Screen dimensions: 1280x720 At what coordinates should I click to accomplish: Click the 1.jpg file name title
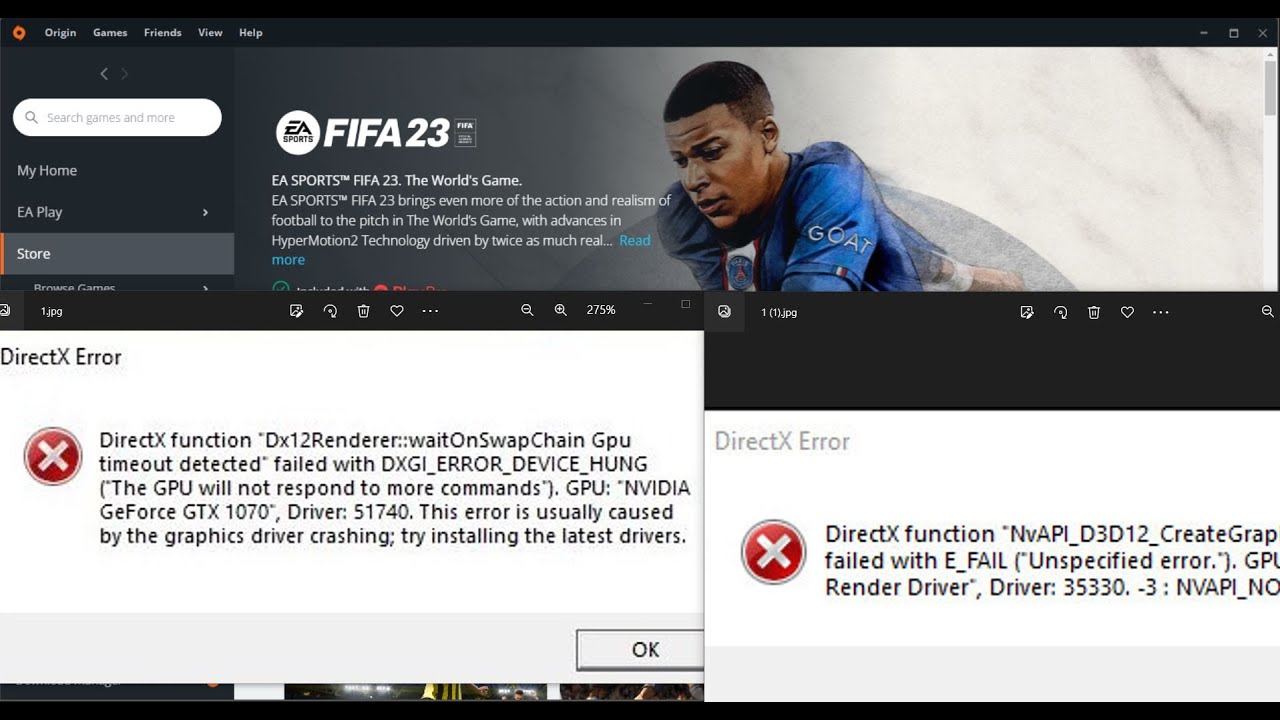tap(51, 311)
